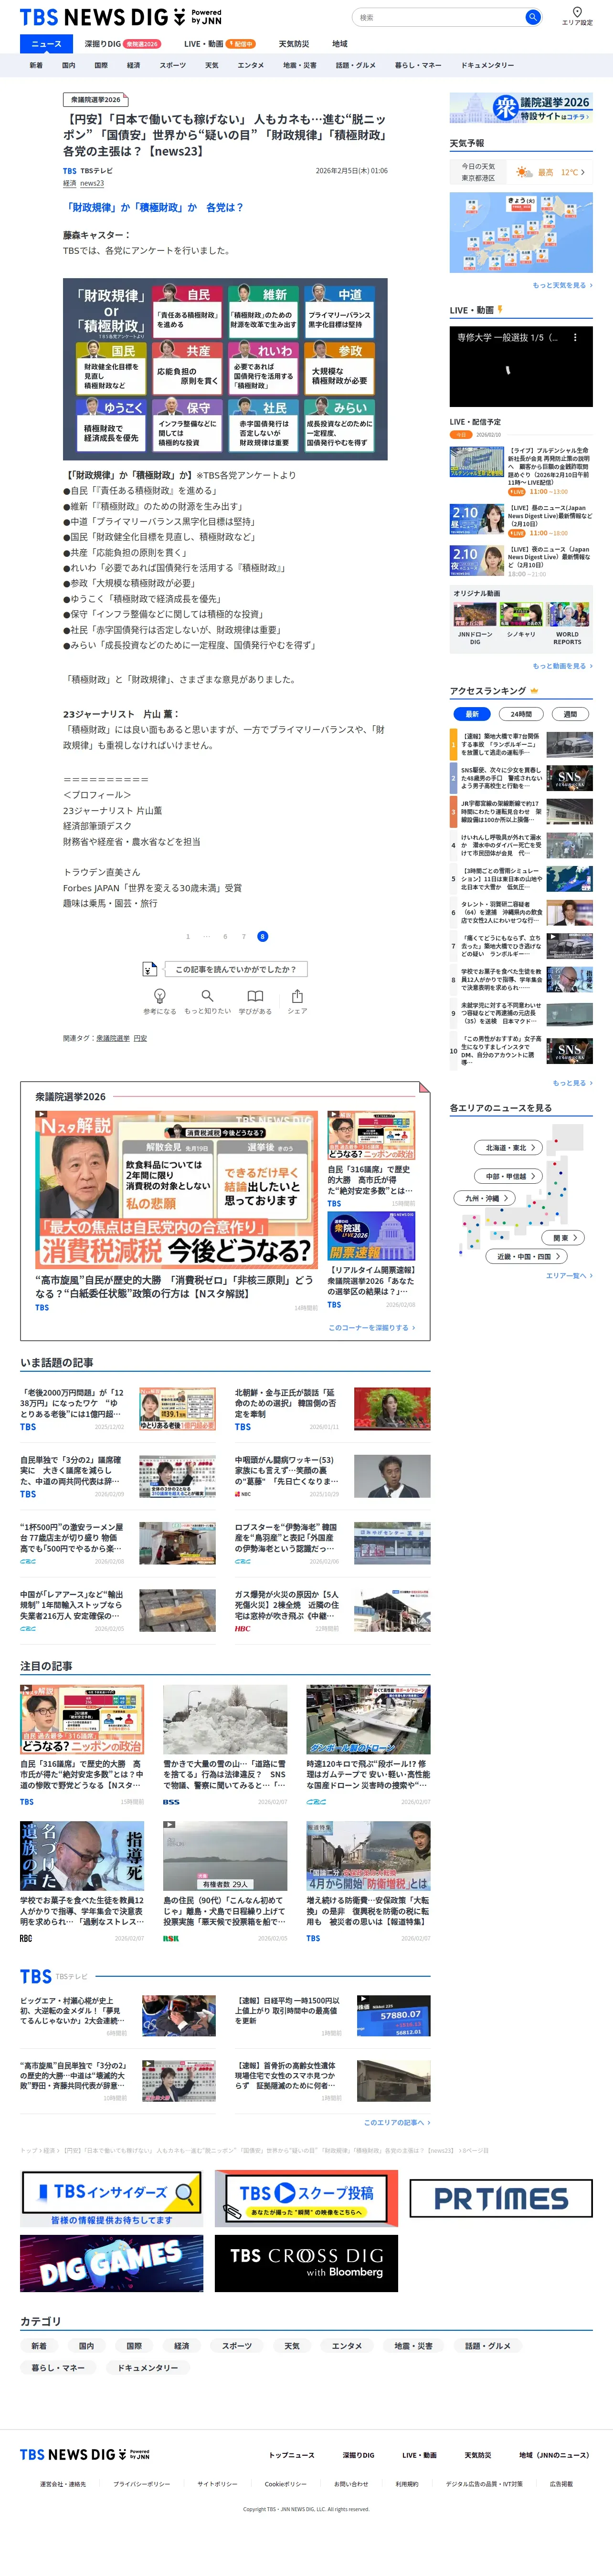The width and height of the screenshot is (613, 2576).
Task: Choose the 北海道・東北 area button
Action: tap(509, 1147)
